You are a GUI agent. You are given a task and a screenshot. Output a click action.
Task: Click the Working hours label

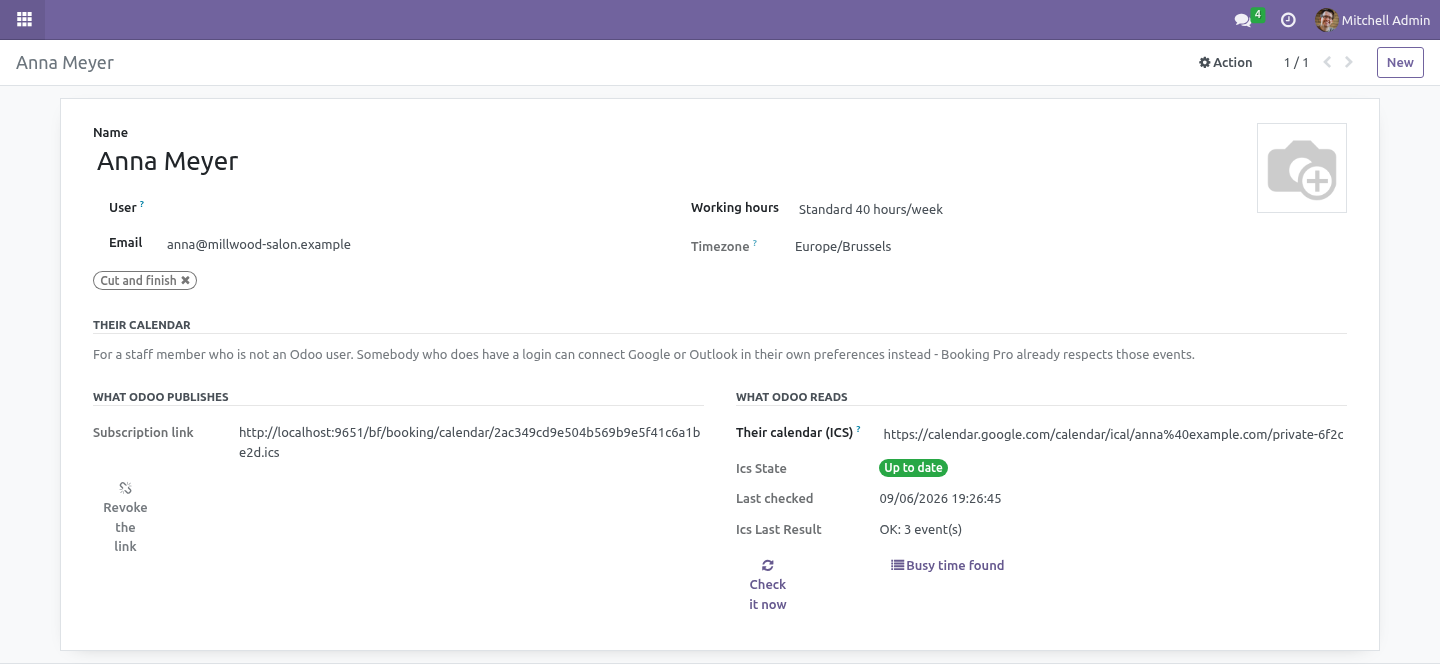click(x=735, y=208)
